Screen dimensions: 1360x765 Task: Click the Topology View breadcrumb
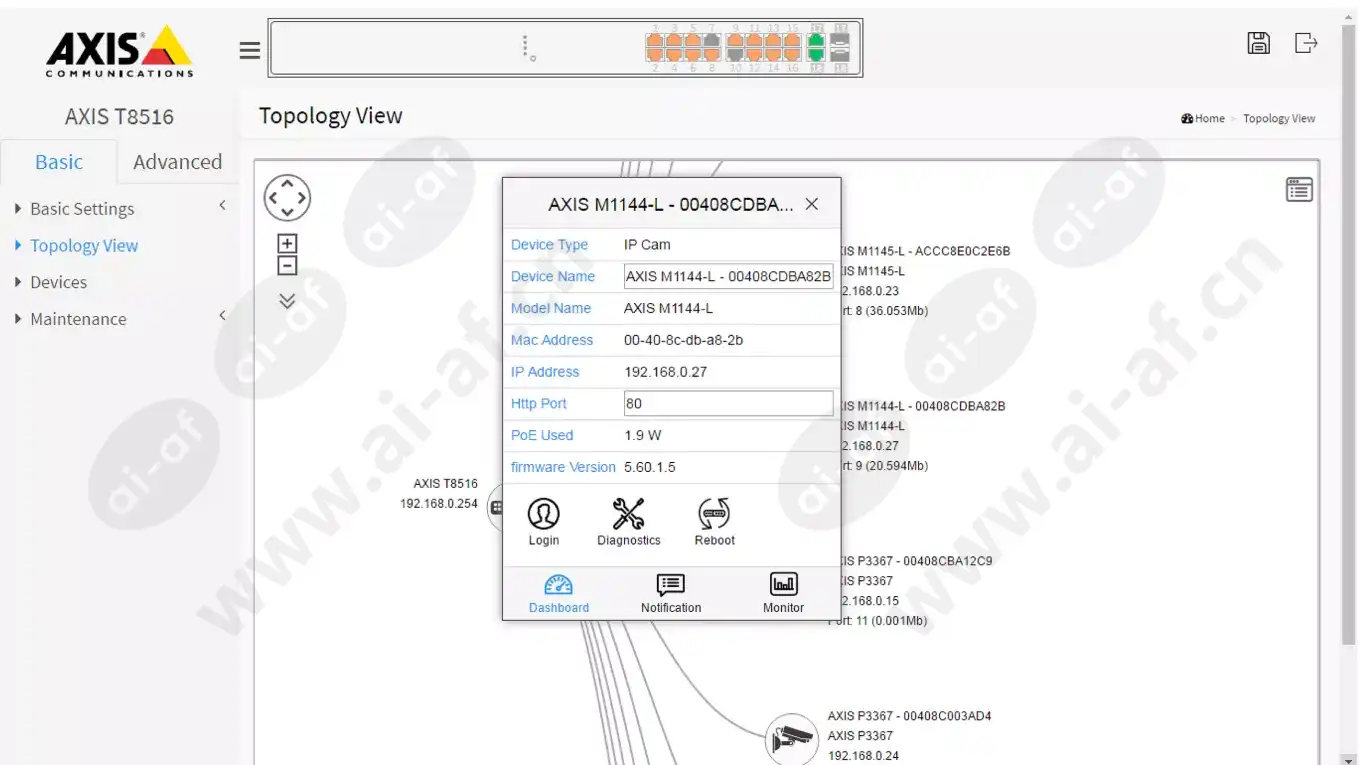point(1279,118)
